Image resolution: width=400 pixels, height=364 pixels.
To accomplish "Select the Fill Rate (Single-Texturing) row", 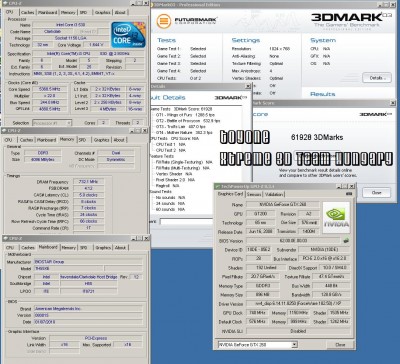I will (184, 162).
